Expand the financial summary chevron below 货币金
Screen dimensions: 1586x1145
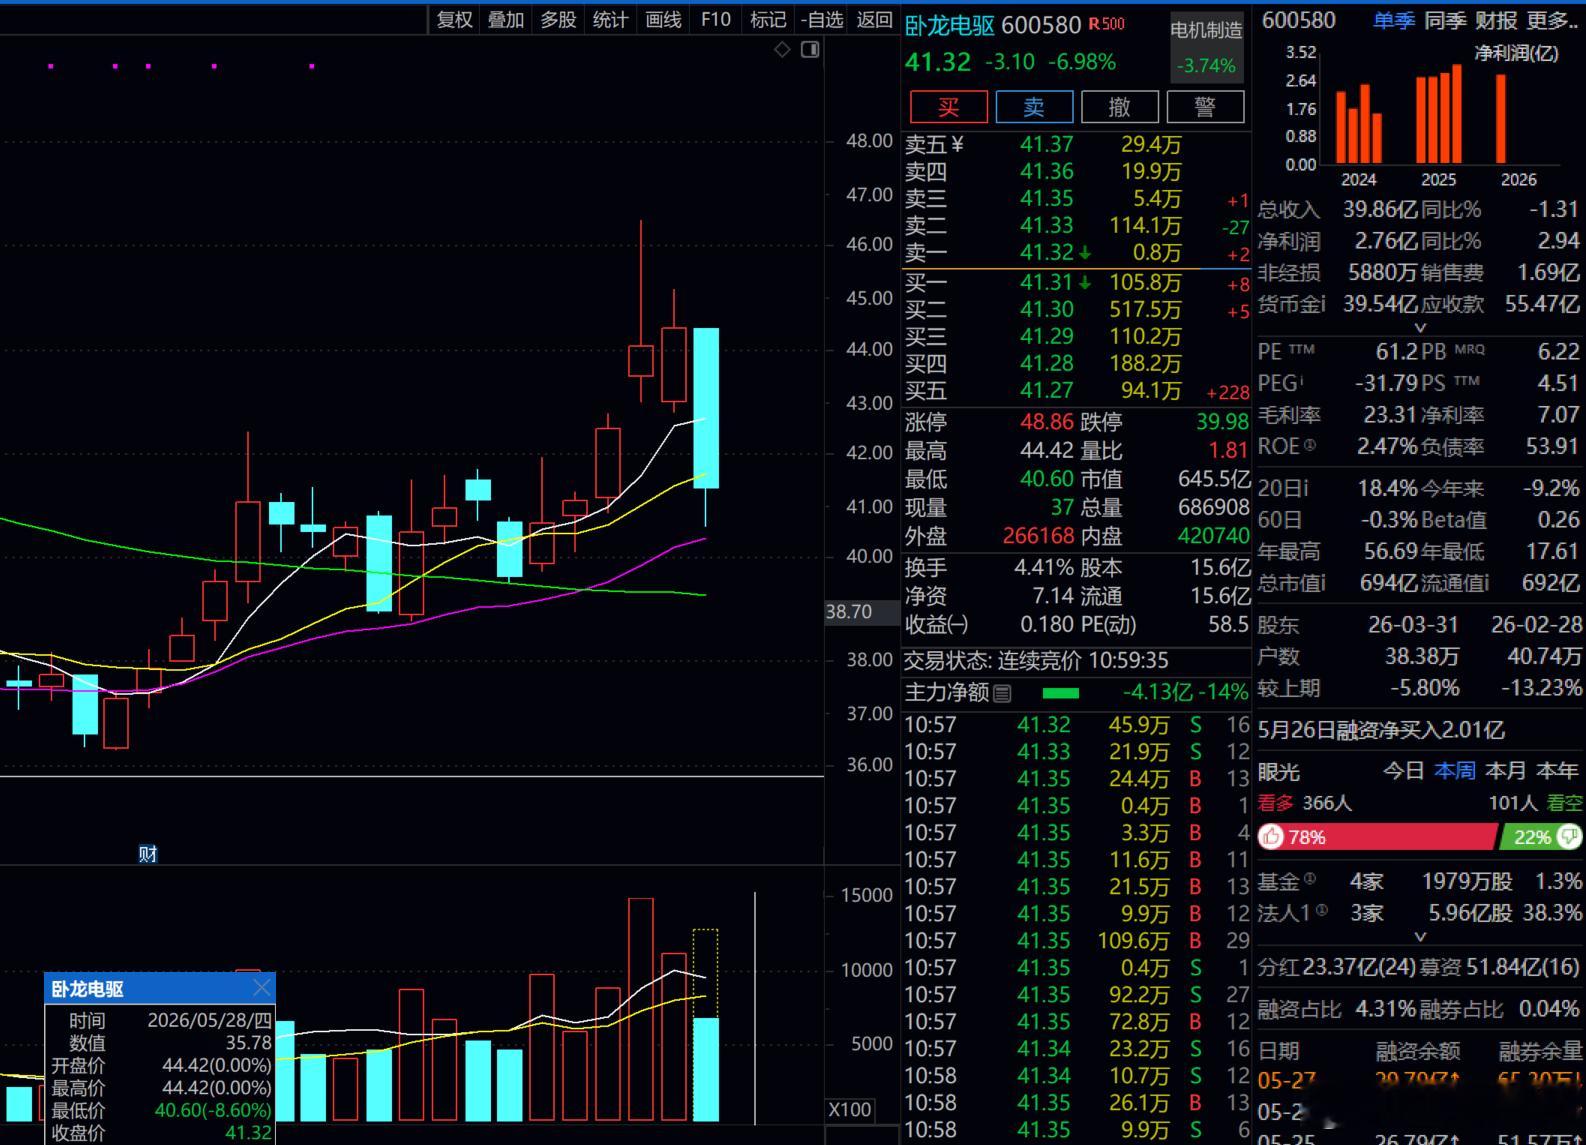tap(1420, 327)
